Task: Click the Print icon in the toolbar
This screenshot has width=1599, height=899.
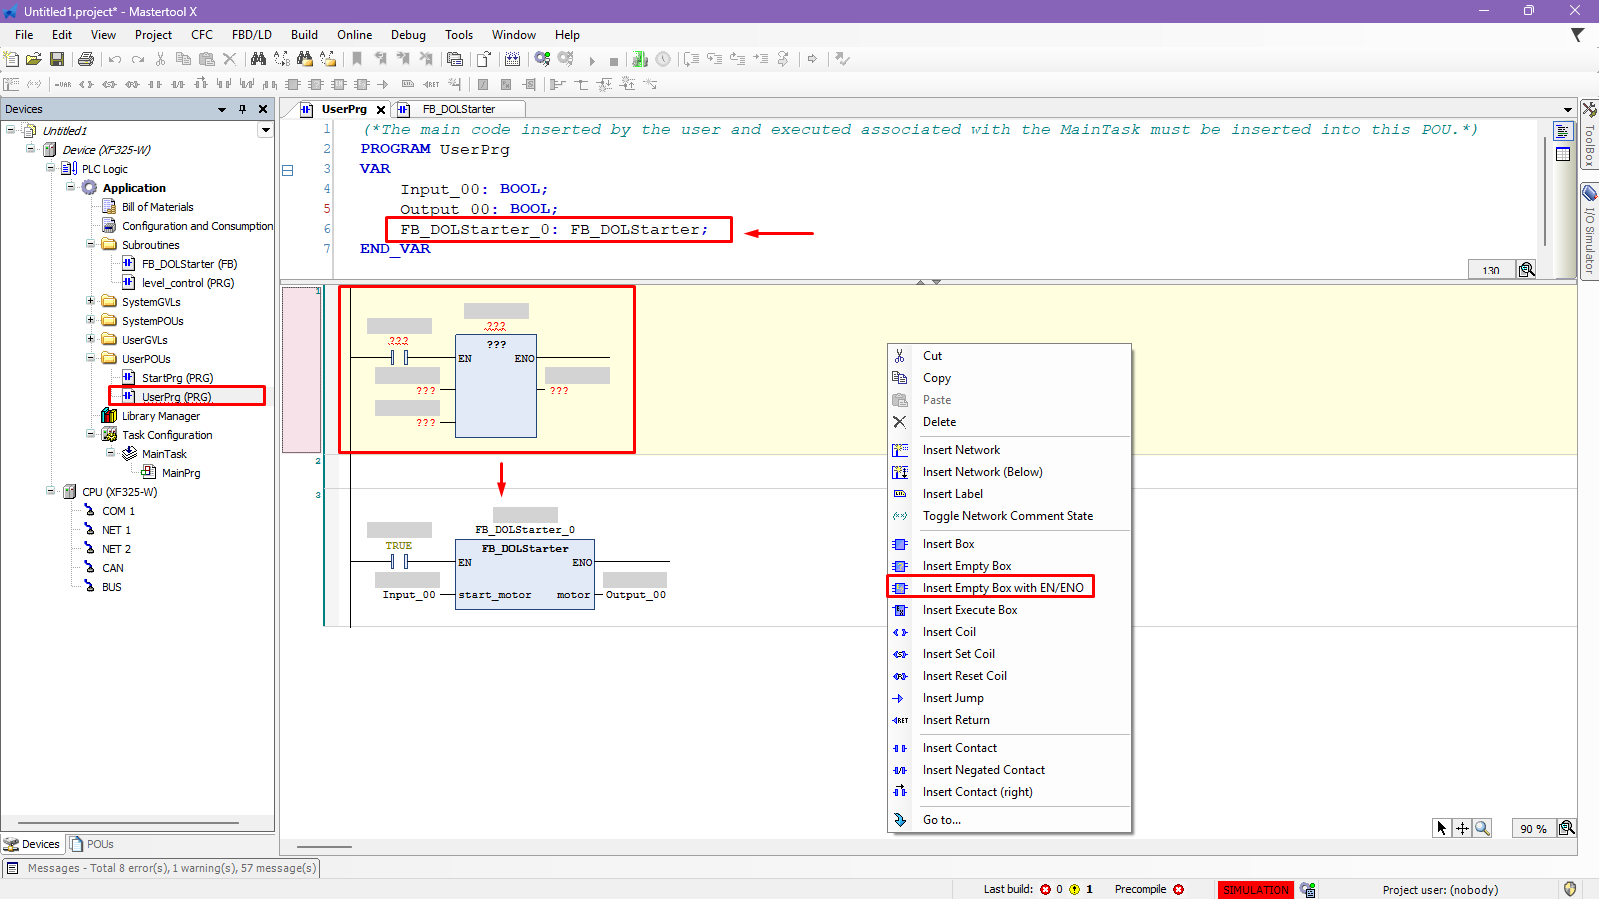Action: tap(86, 60)
